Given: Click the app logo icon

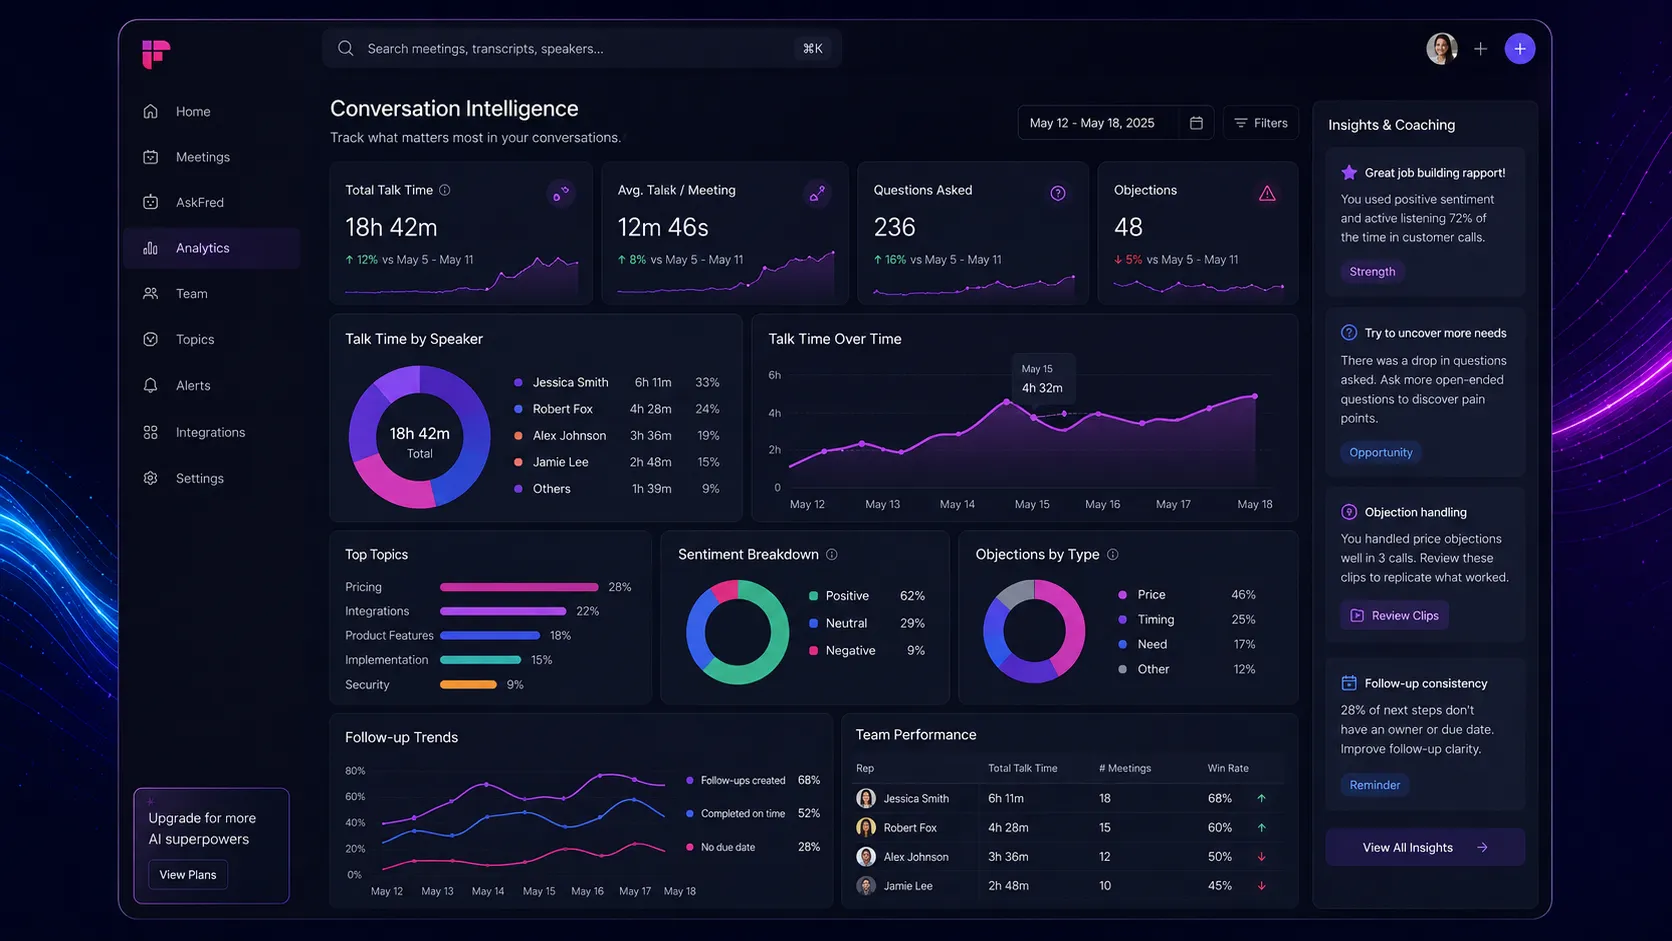Looking at the screenshot, I should pos(156,53).
